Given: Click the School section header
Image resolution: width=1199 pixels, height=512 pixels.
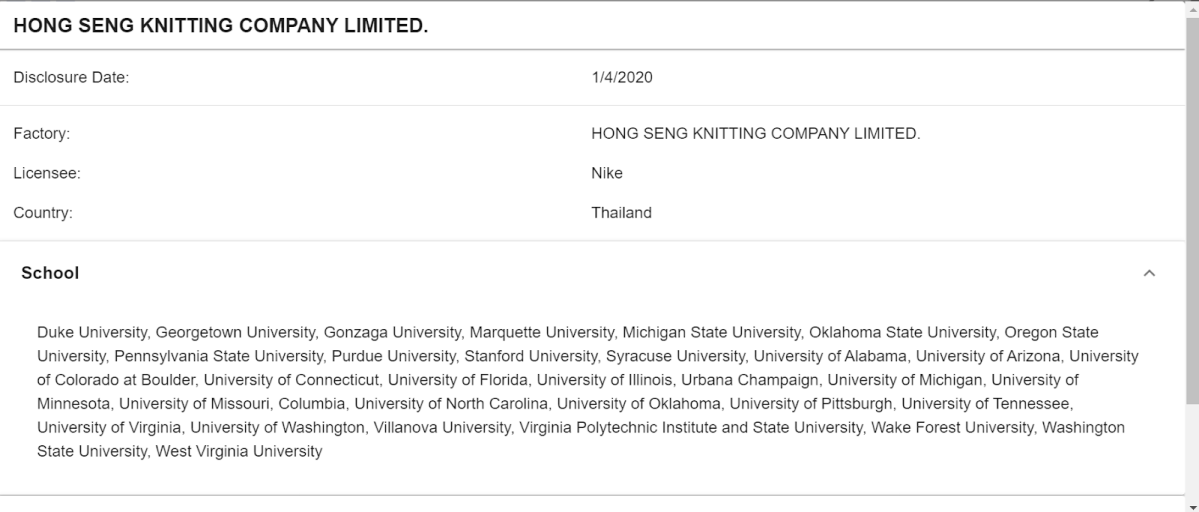Looking at the screenshot, I should (x=50, y=273).
